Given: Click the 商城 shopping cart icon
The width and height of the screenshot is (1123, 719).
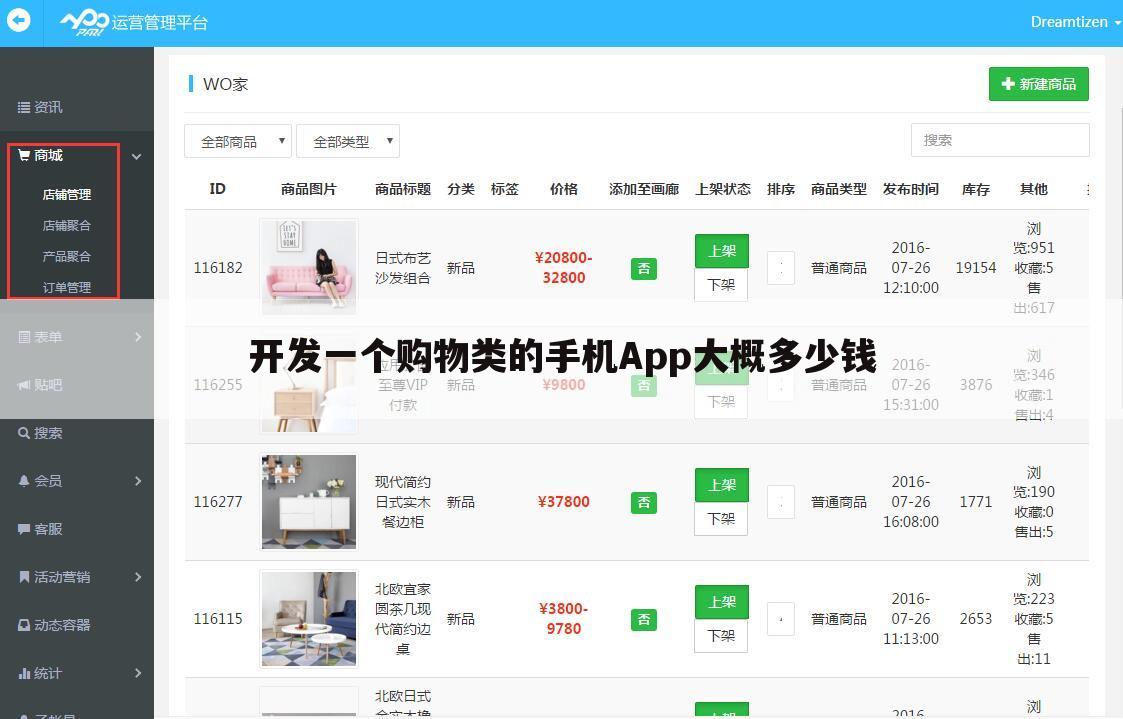Looking at the screenshot, I should point(24,155).
